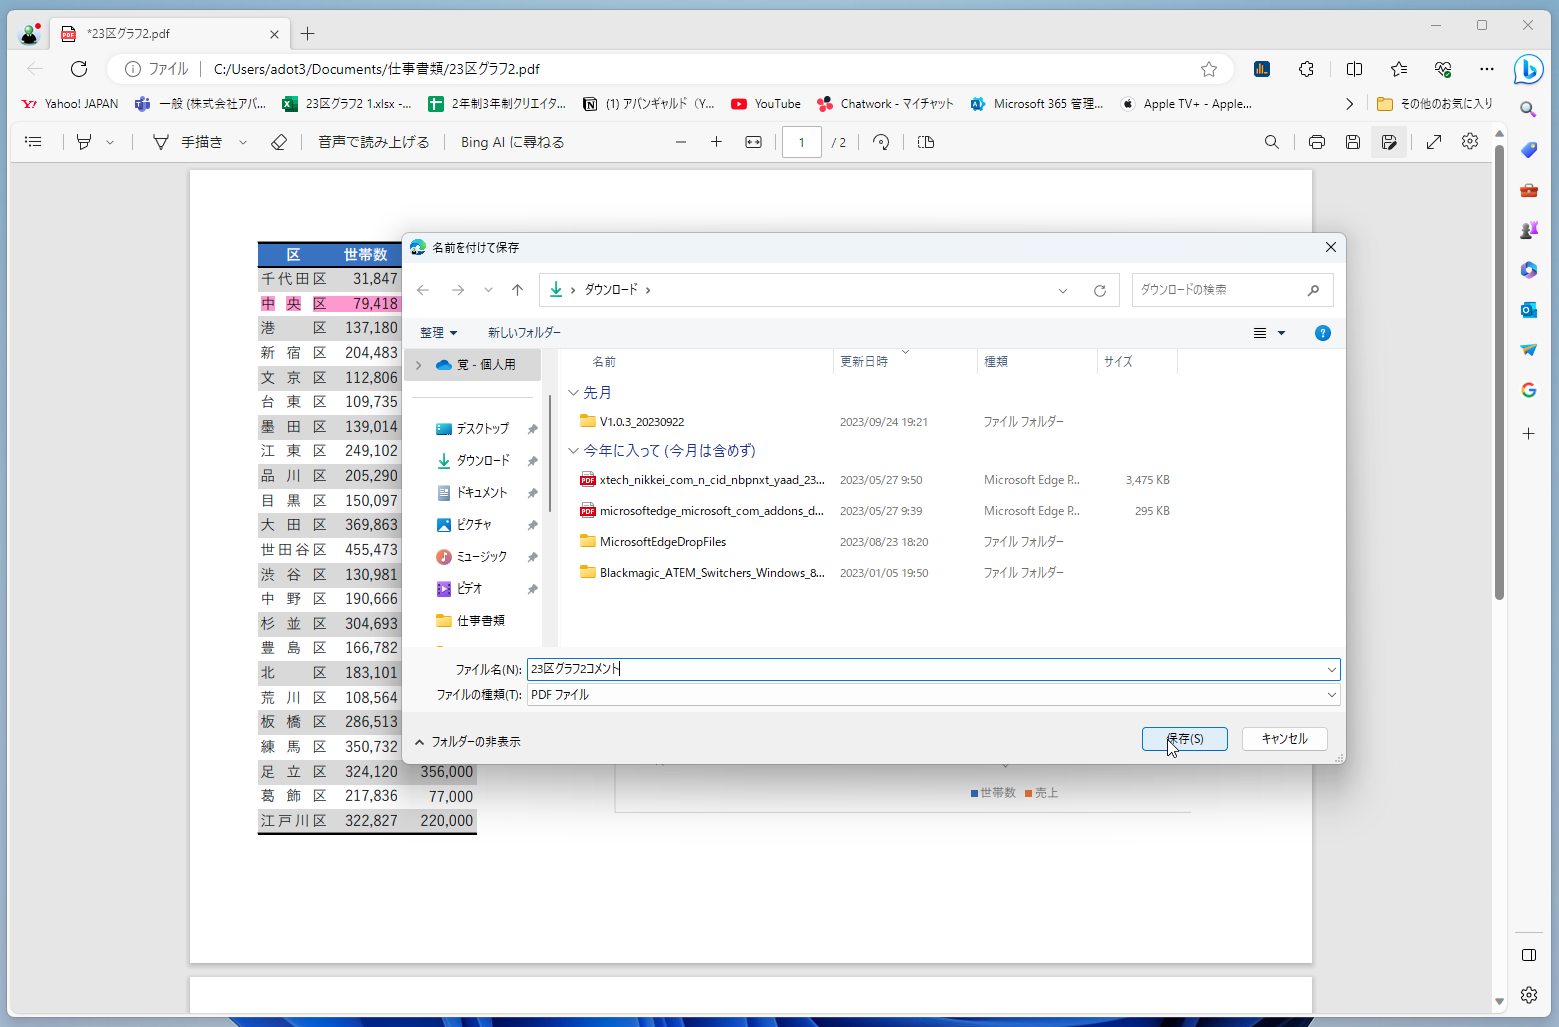Click the dialog forward navigation arrow

pyautogui.click(x=458, y=290)
